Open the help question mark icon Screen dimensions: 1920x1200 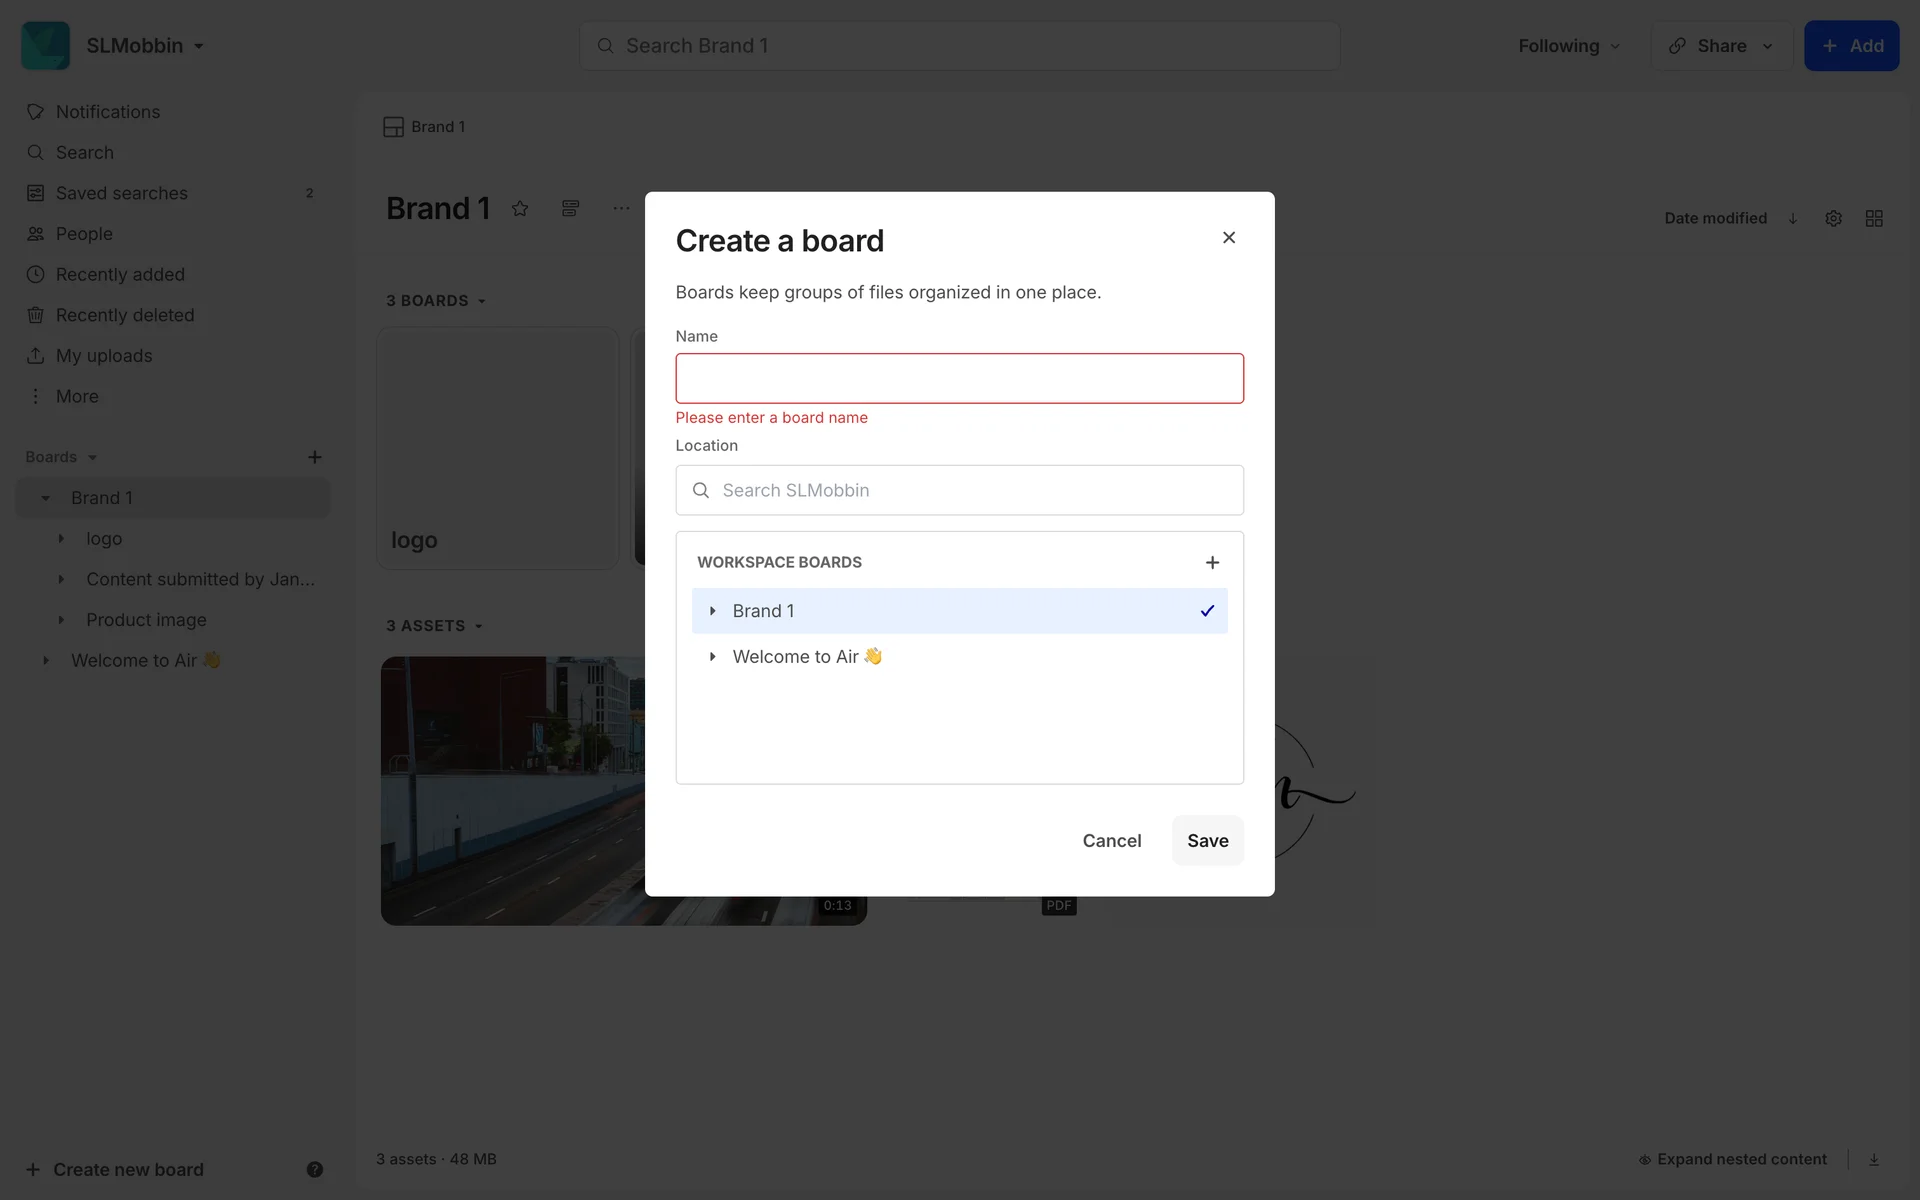click(314, 1169)
